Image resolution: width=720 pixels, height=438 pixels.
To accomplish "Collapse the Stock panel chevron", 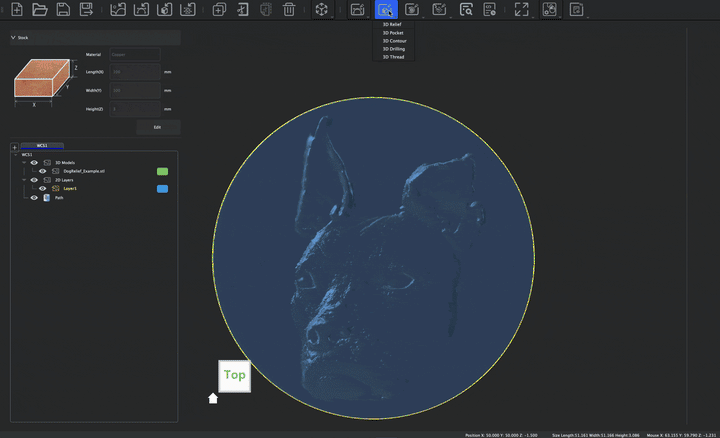I will 13,38.
